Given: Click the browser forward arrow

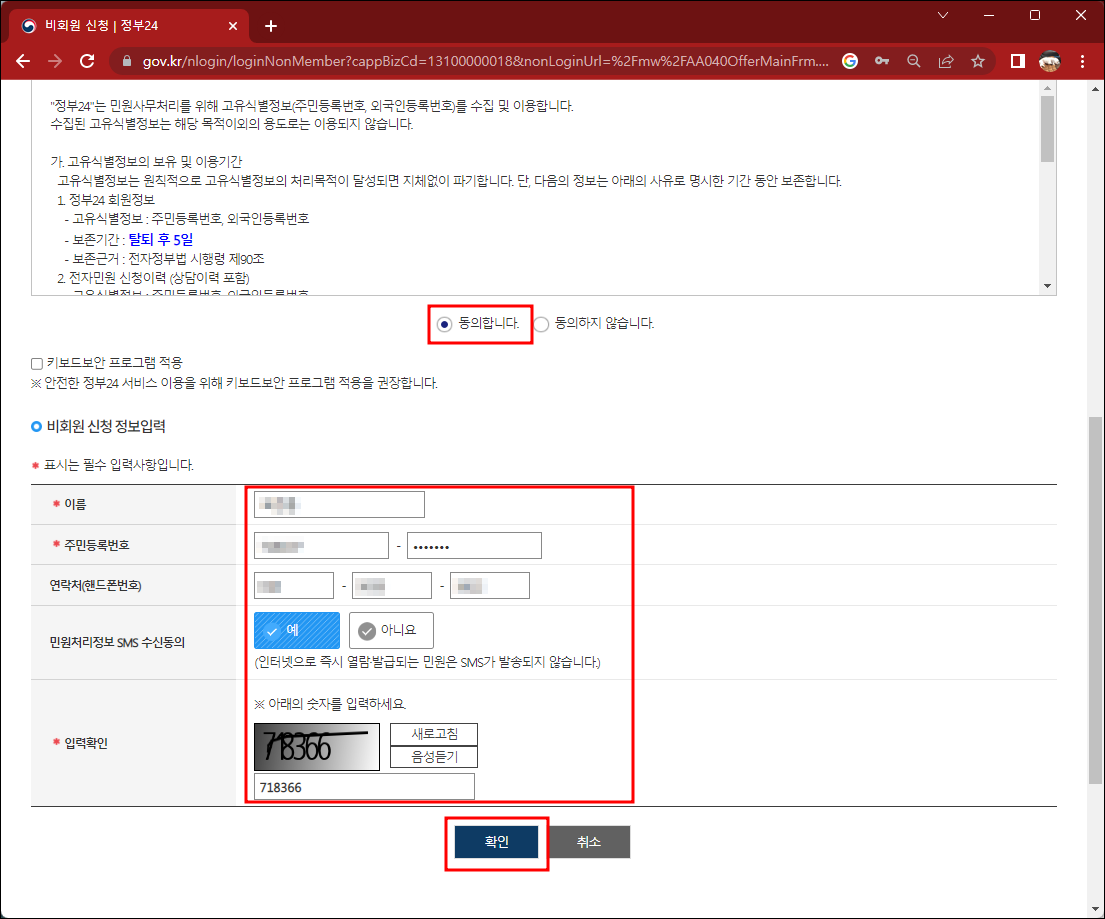Looking at the screenshot, I should pos(55,61).
